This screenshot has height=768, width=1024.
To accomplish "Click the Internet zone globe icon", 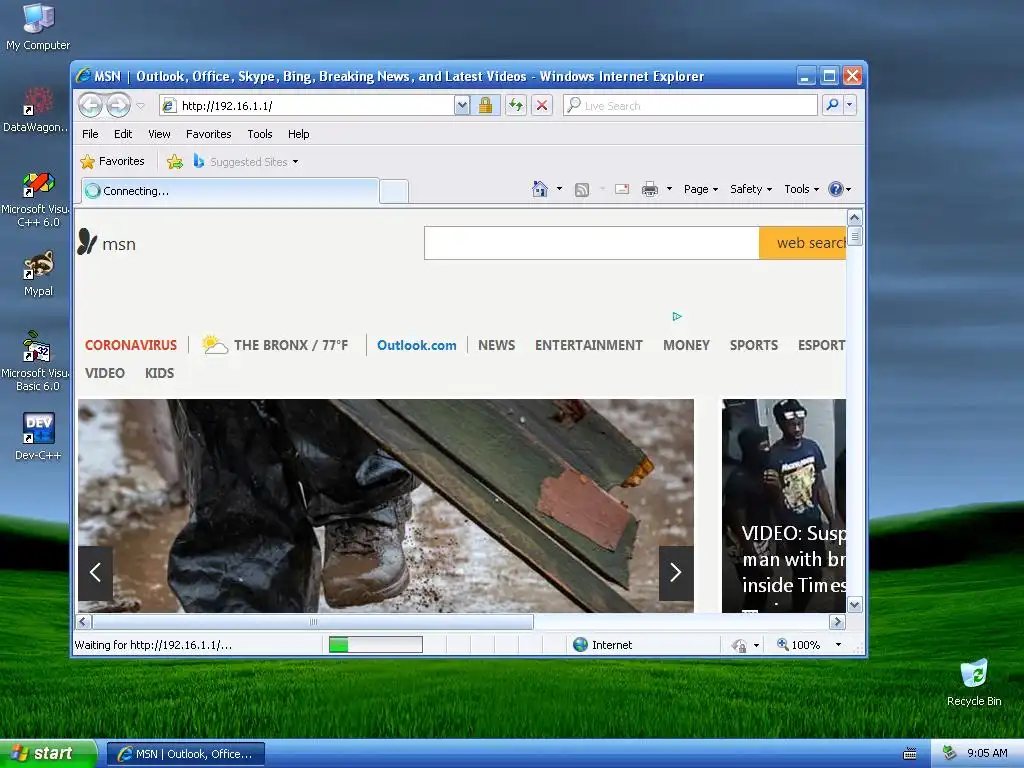I will coord(581,645).
